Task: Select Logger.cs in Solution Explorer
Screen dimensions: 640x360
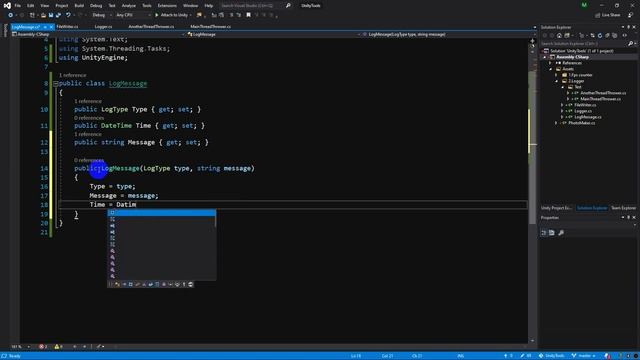Action: coord(583,111)
